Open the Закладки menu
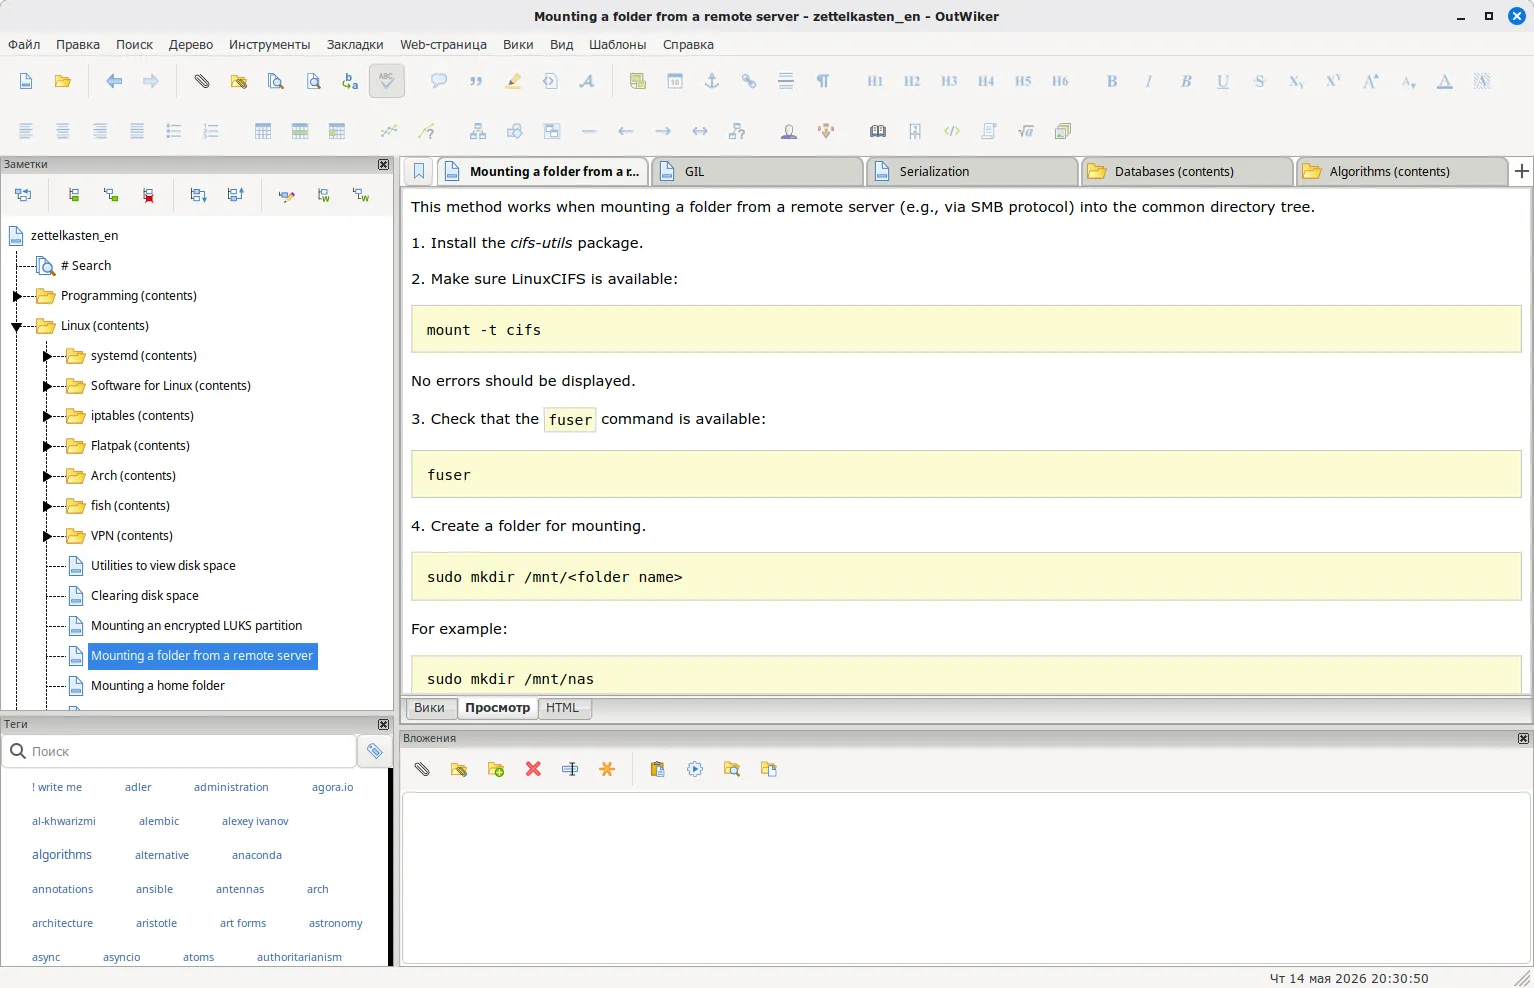Image resolution: width=1534 pixels, height=988 pixels. pos(355,44)
